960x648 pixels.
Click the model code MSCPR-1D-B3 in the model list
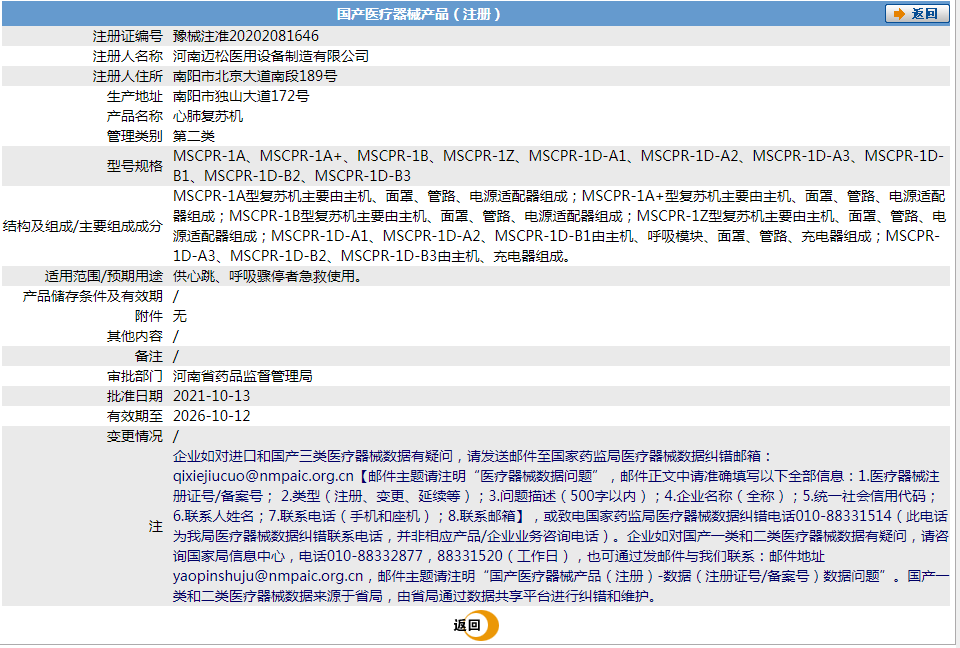click(x=362, y=176)
